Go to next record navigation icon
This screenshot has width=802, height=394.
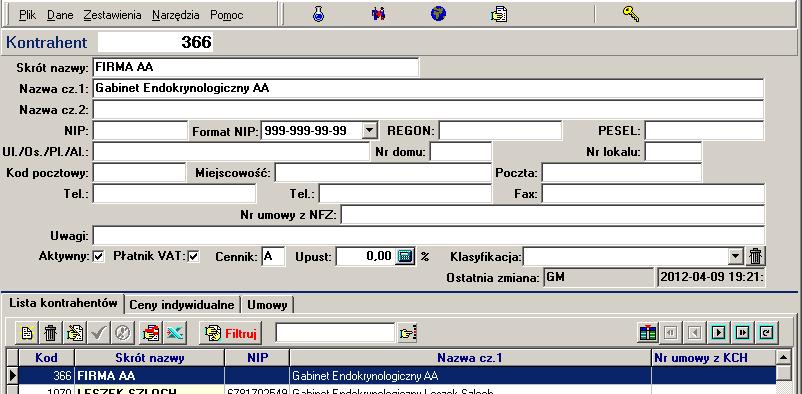(x=719, y=333)
